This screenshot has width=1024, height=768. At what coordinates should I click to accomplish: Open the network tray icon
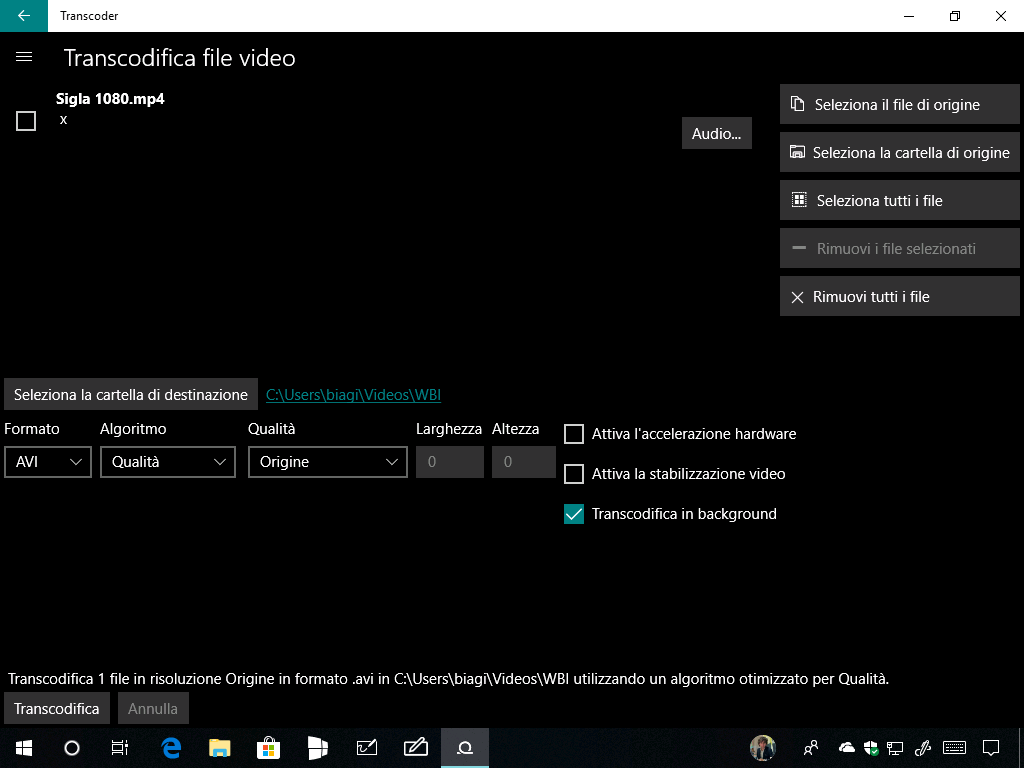pyautogui.click(x=895, y=748)
